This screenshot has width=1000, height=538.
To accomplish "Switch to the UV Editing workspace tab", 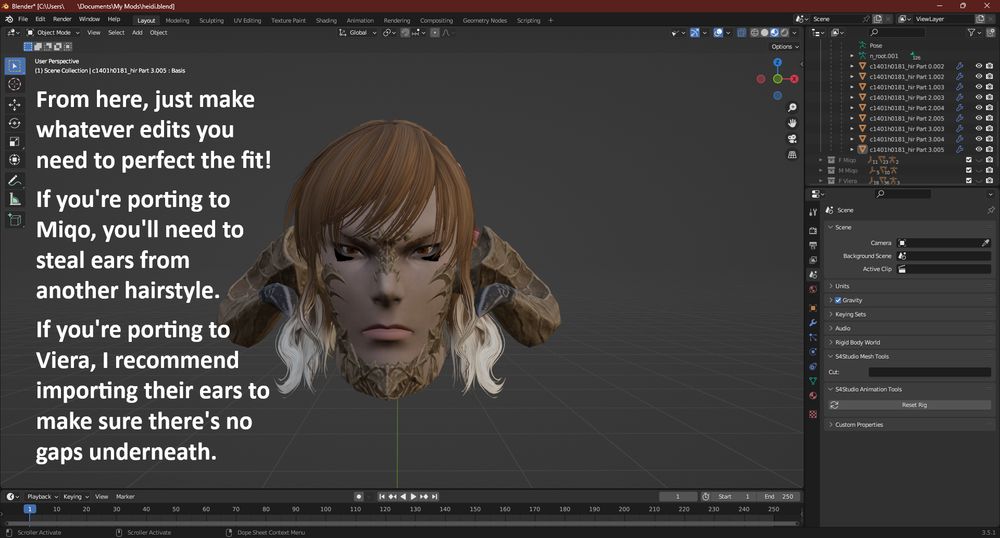I will (247, 20).
